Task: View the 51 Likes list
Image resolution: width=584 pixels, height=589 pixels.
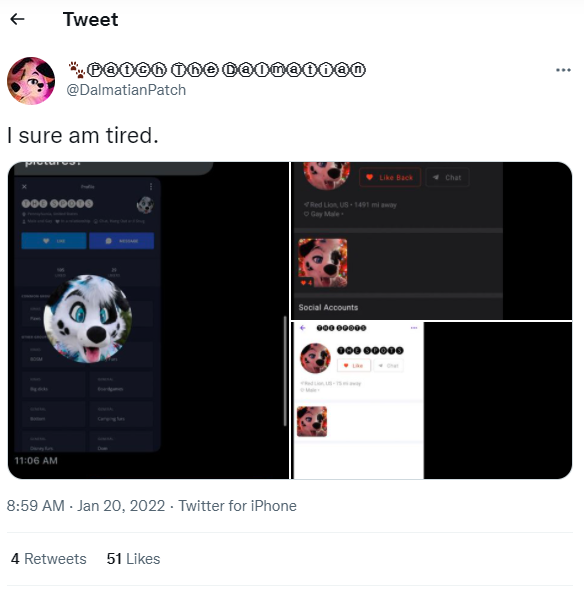Action: [133, 559]
